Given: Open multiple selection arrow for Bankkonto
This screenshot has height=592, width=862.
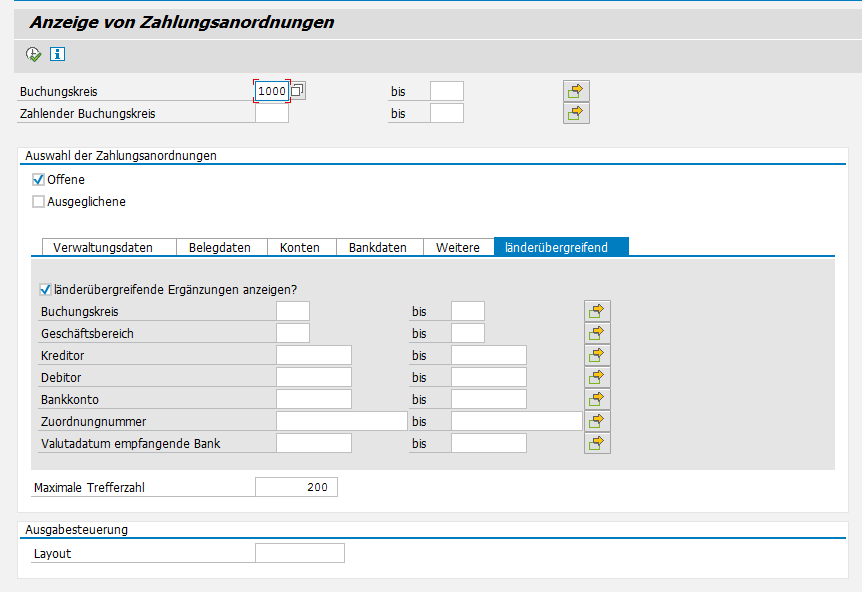Looking at the screenshot, I should [597, 399].
